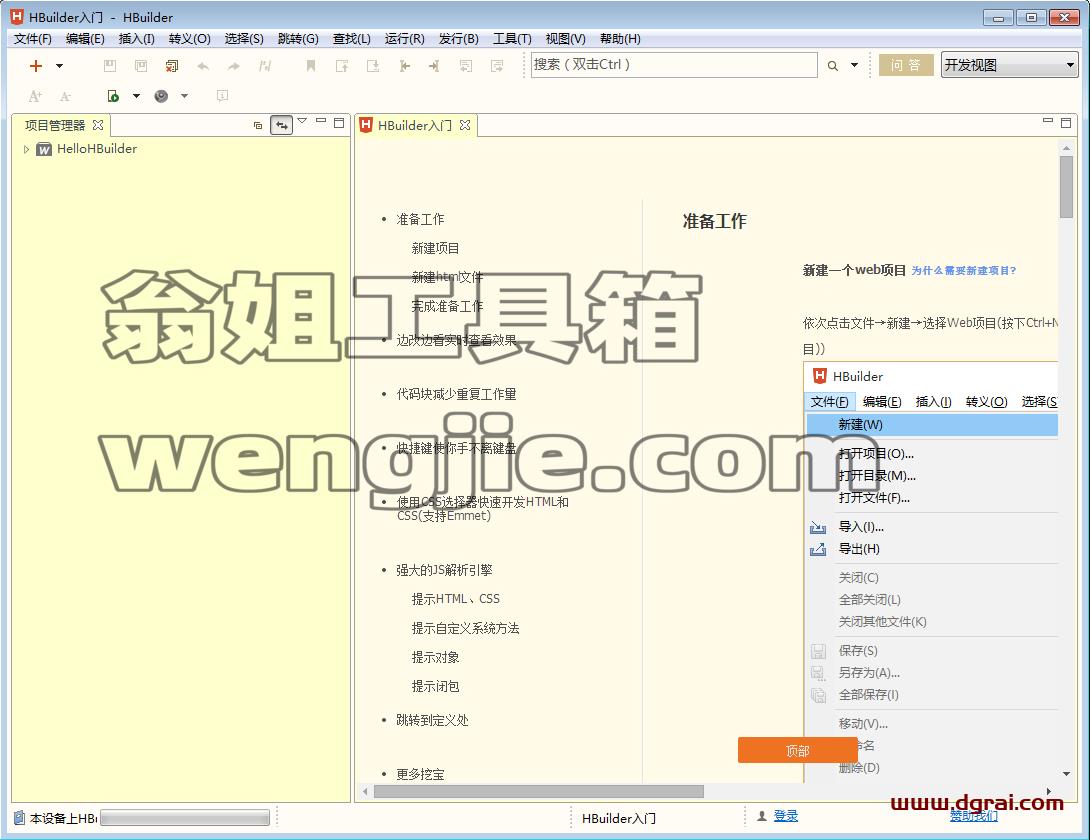Viewport: 1090px width, 840px height.
Task: Maximize the project manager panel
Action: pos(339,123)
